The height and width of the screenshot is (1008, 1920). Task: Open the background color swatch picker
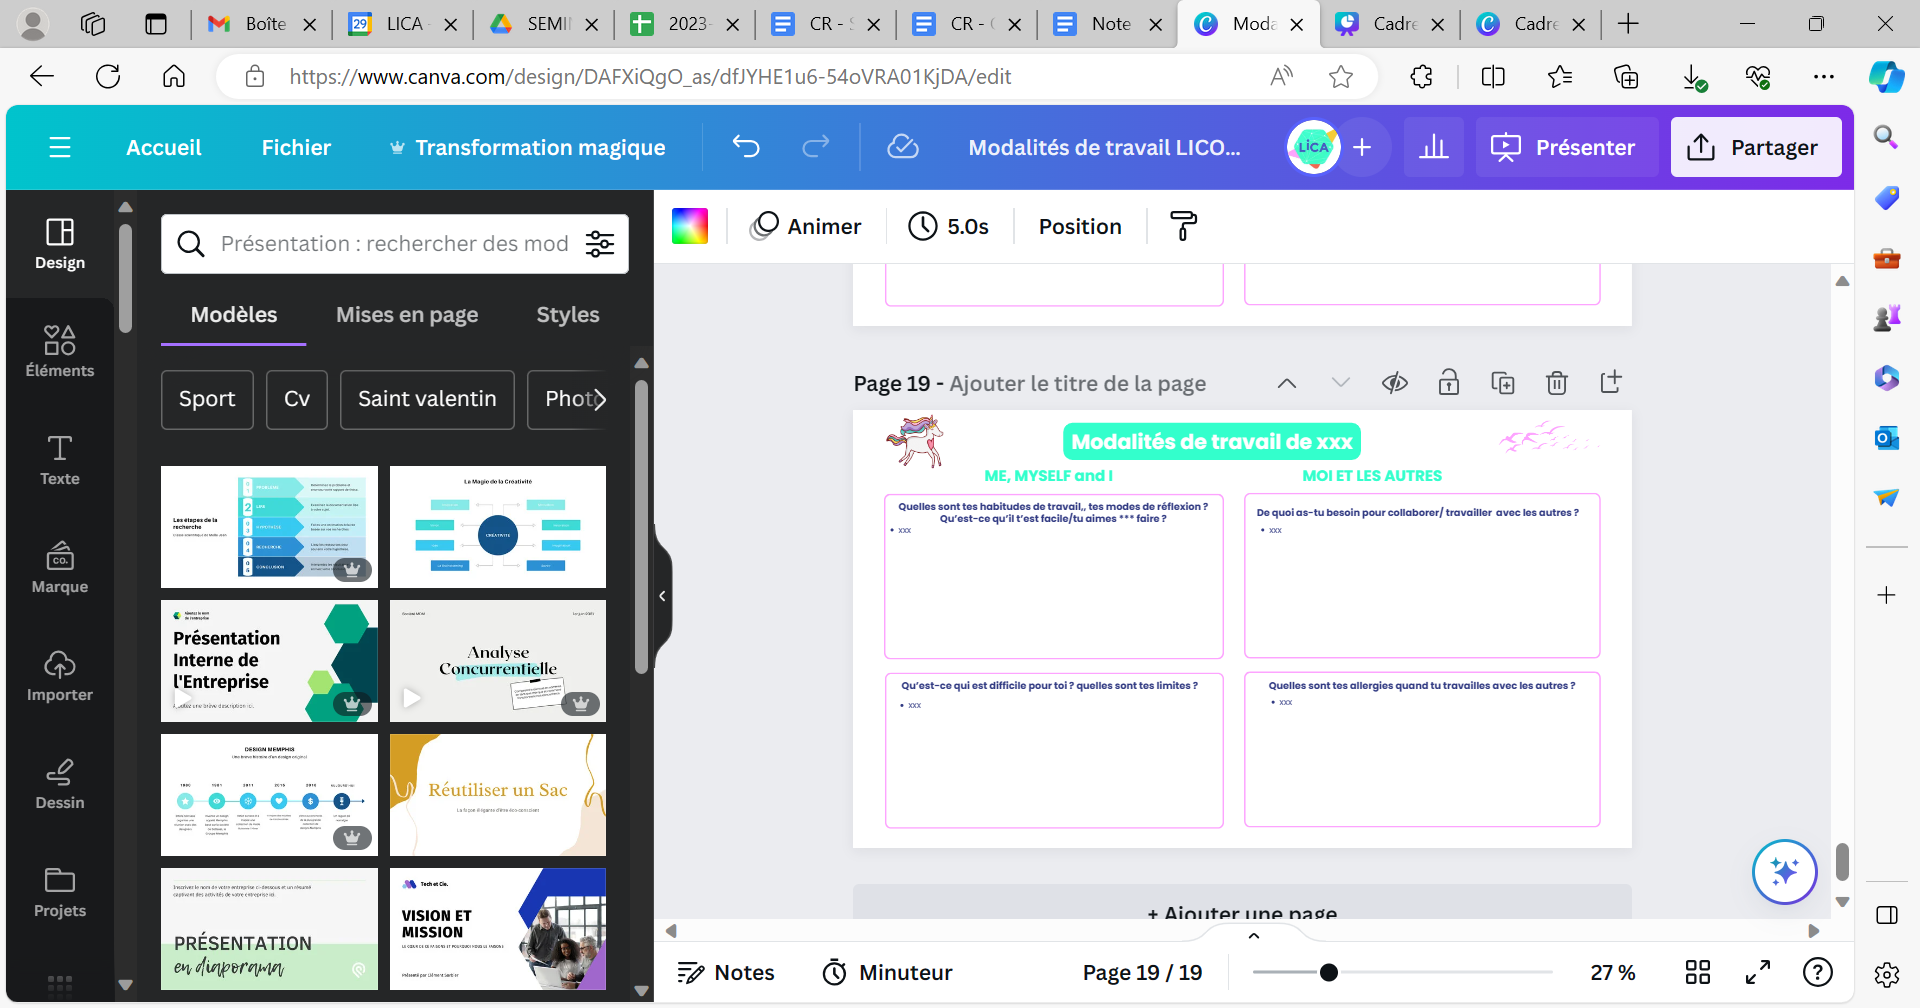click(x=690, y=226)
